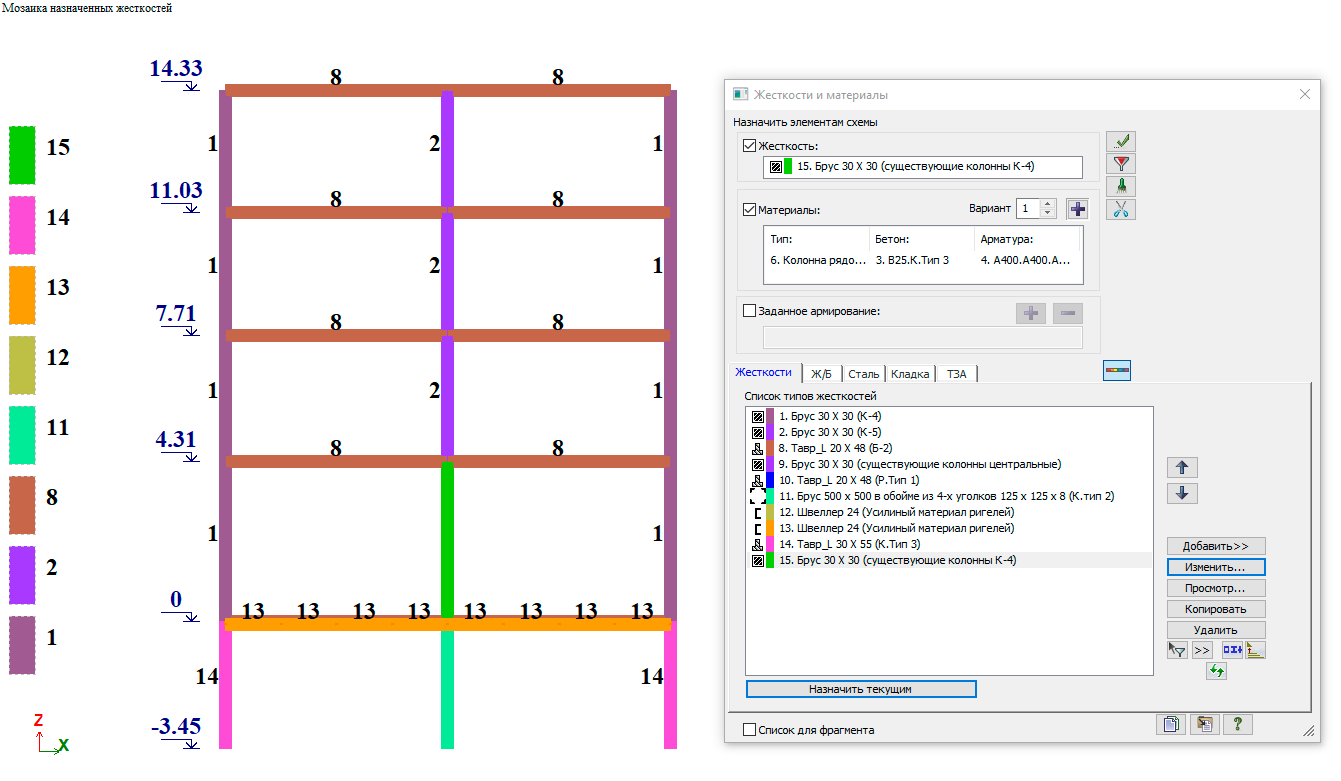Enable the Заданное армирование checkbox

point(749,311)
